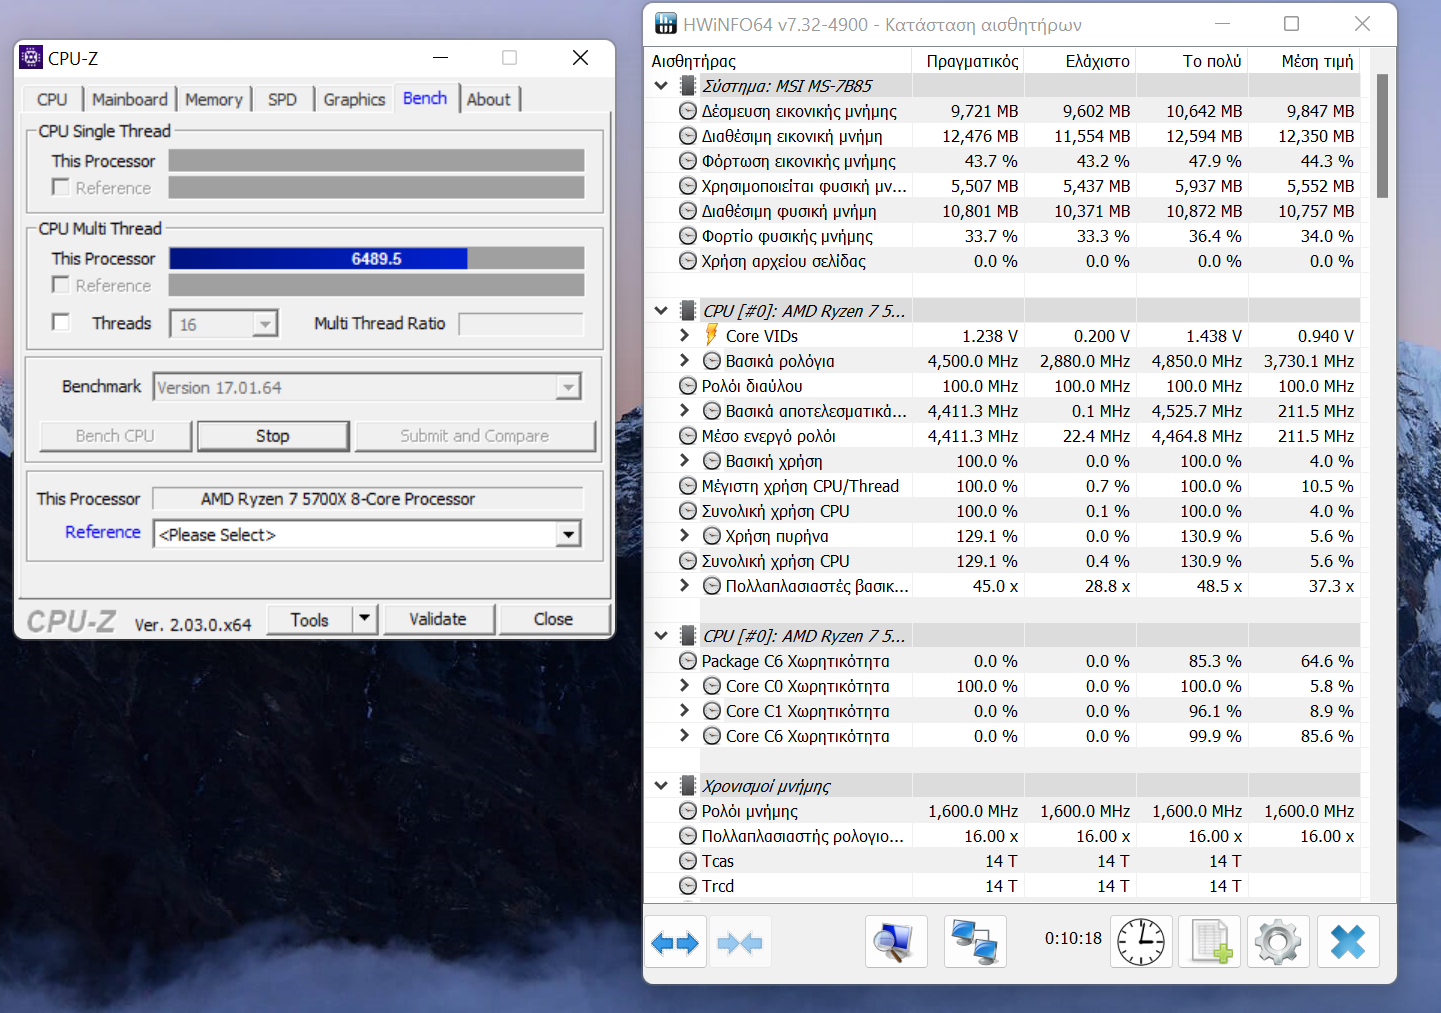Open the Threads count dropdown
The image size is (1441, 1013).
(264, 324)
